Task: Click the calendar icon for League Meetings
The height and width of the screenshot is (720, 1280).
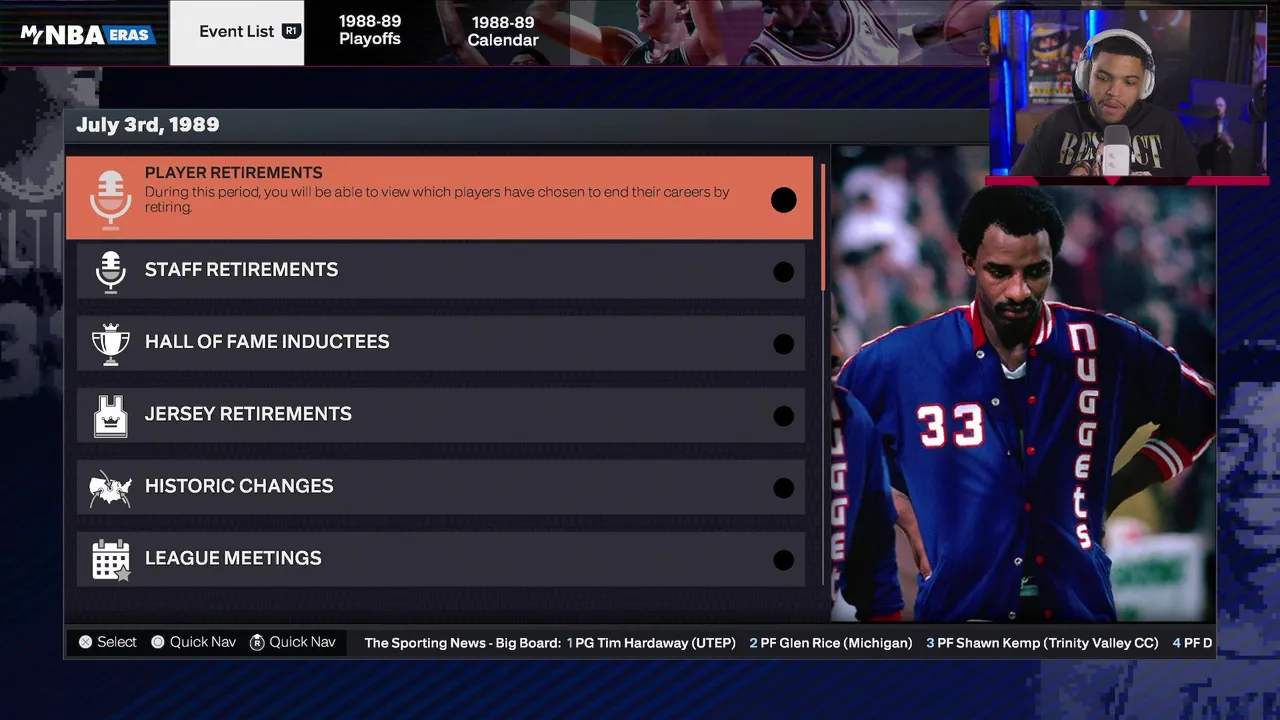Action: pyautogui.click(x=111, y=560)
